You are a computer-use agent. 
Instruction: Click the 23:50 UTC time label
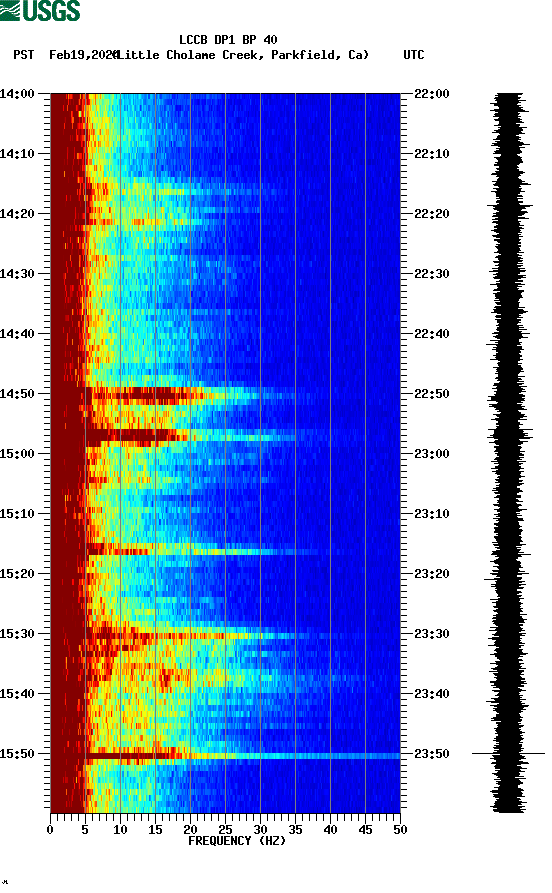click(432, 754)
